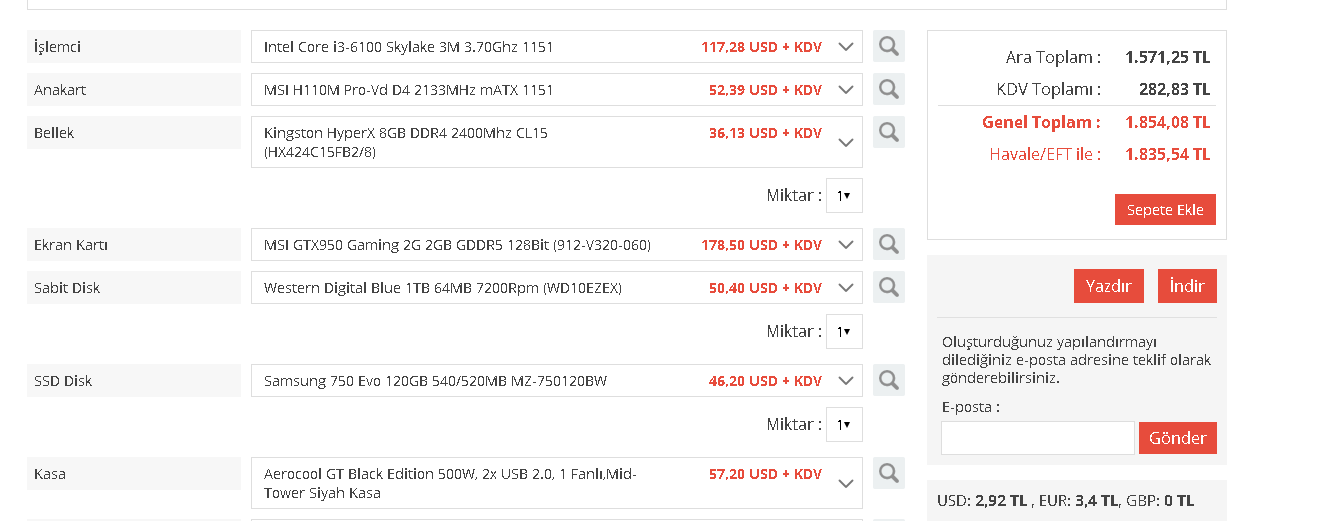Search Anakart products with magnifier icon
The image size is (1337, 521).
[888, 89]
